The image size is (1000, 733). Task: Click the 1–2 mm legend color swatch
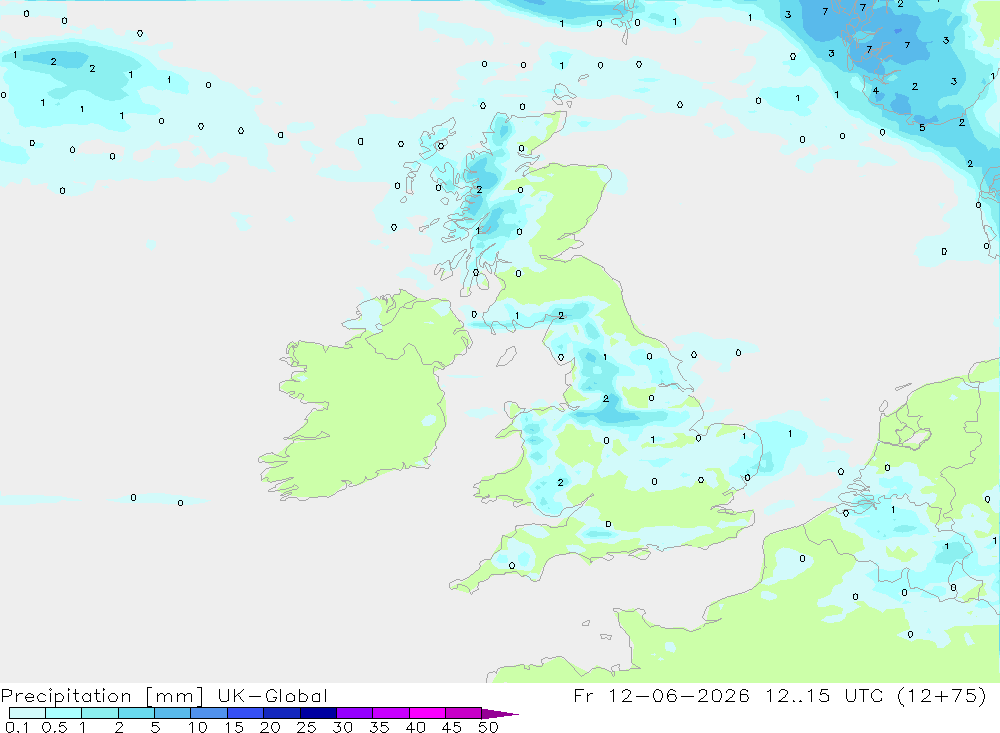tap(99, 713)
